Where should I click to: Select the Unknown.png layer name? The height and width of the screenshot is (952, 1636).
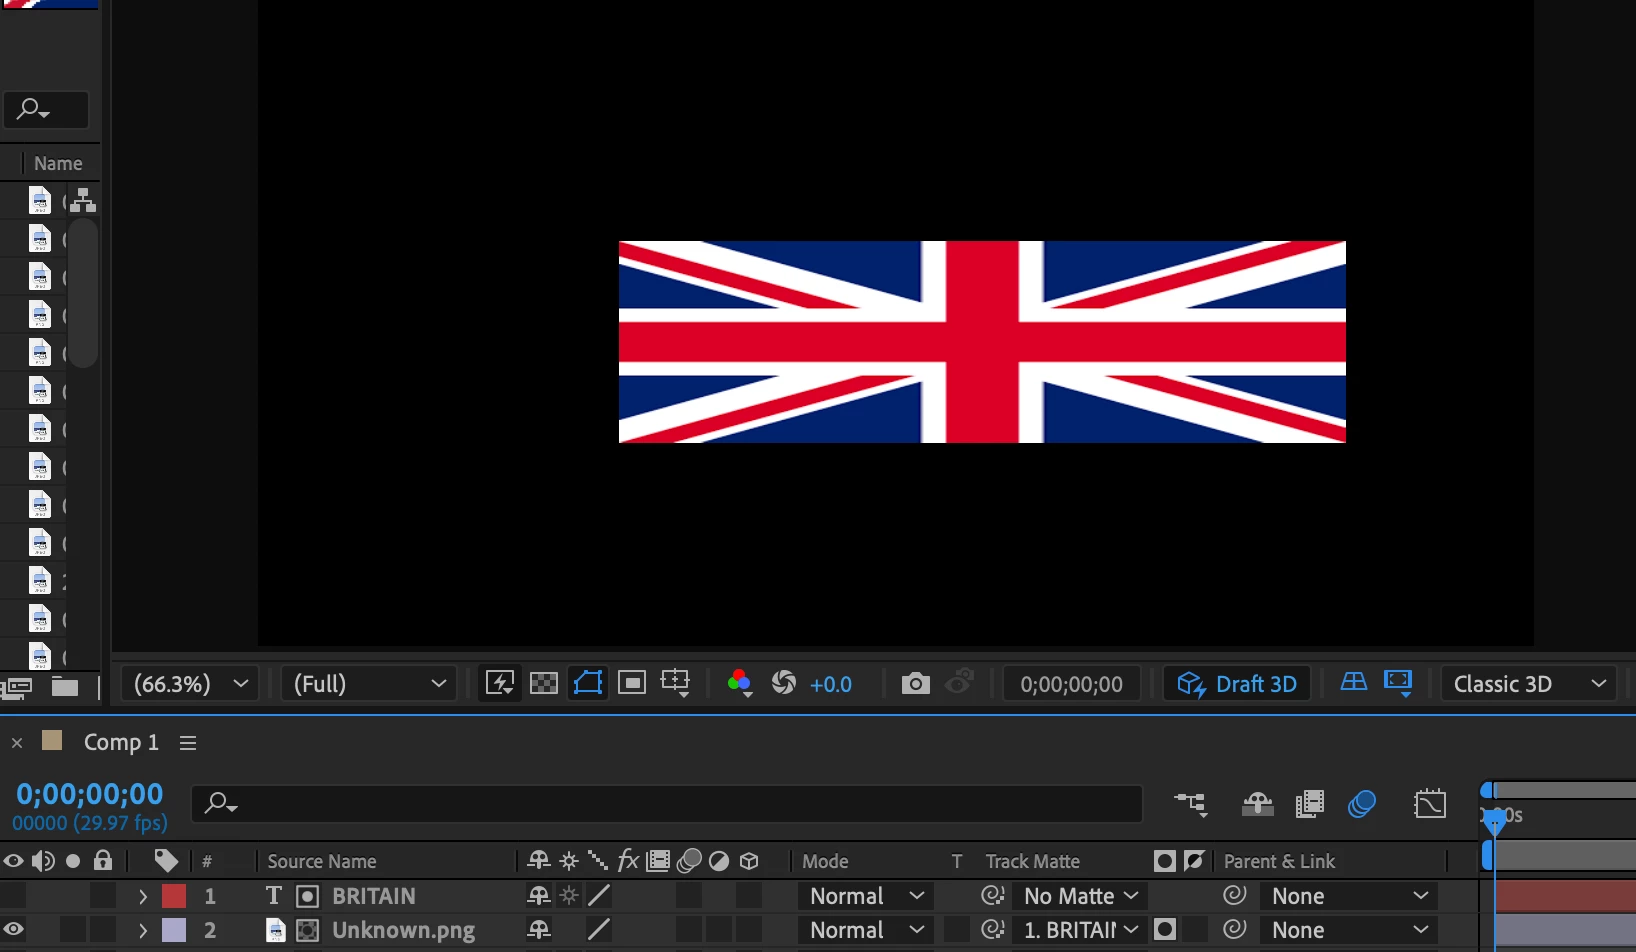tap(404, 930)
